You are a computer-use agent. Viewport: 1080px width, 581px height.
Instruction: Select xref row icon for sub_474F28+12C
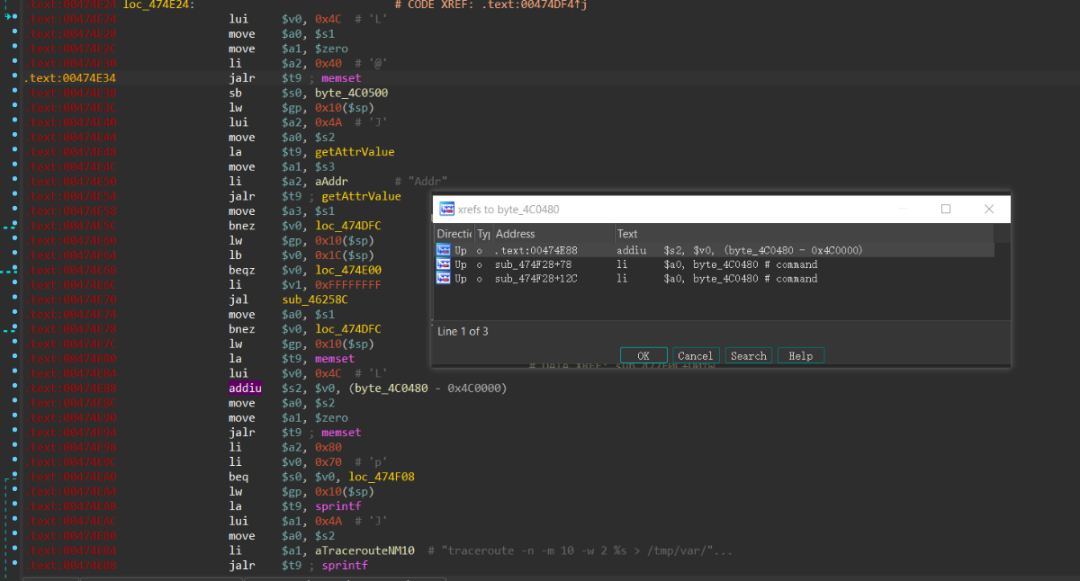[x=443, y=278]
